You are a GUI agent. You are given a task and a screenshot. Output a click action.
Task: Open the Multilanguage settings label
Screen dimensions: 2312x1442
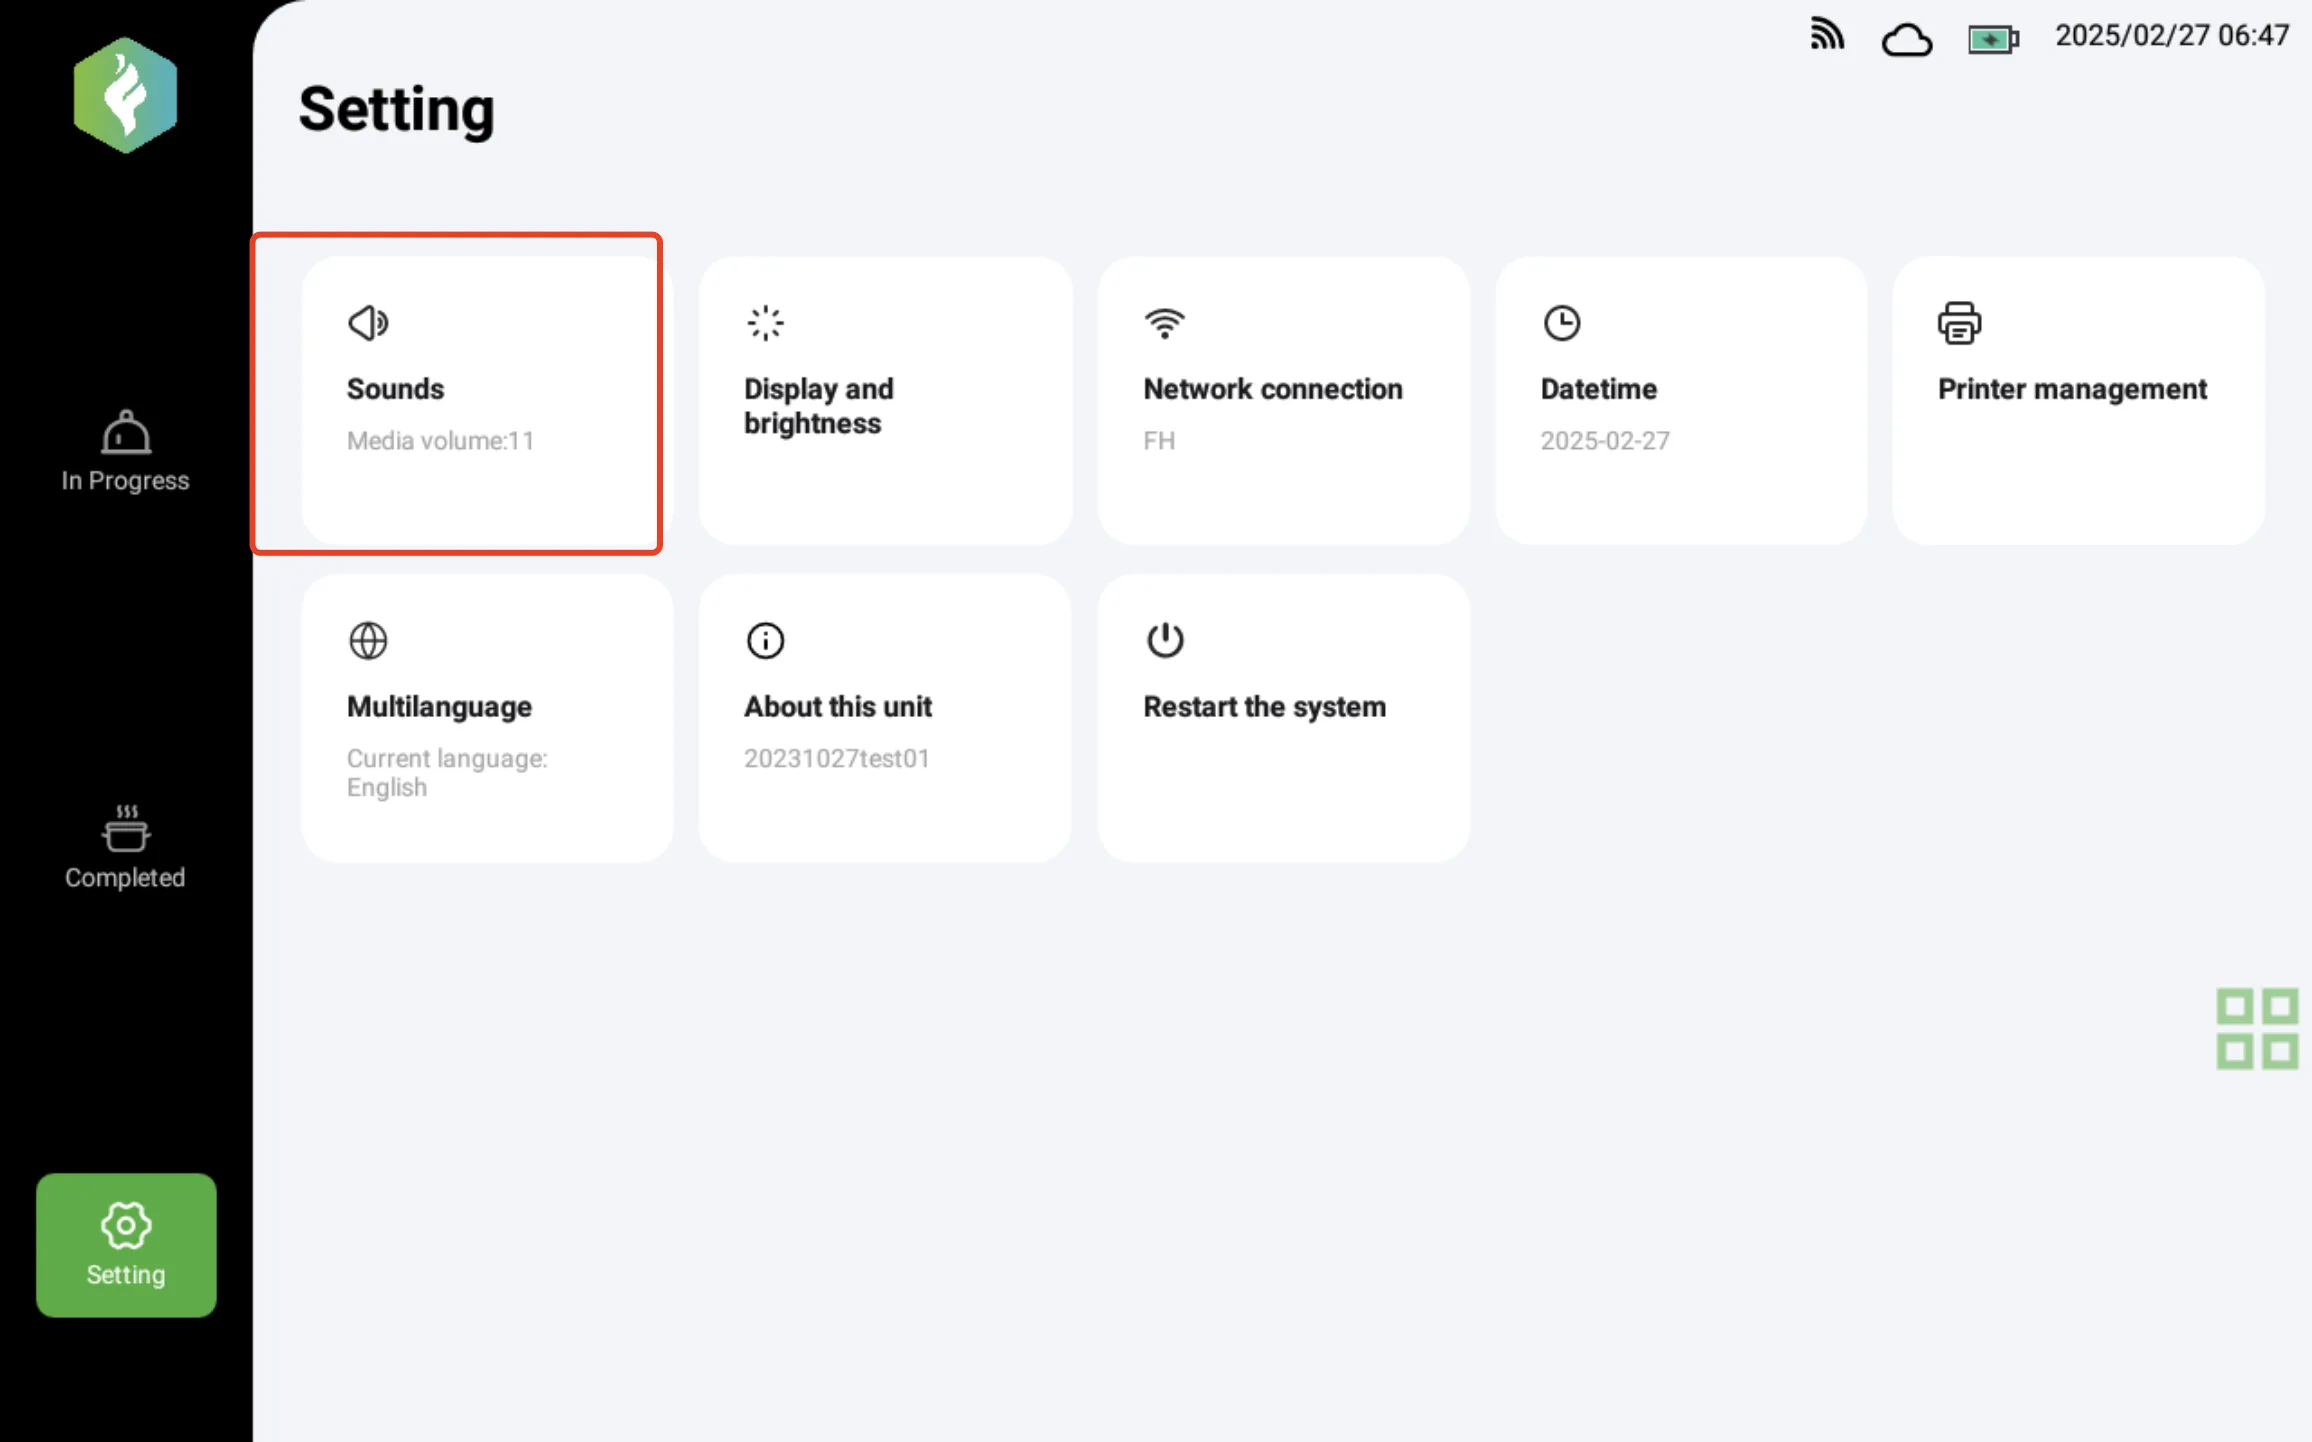(439, 707)
